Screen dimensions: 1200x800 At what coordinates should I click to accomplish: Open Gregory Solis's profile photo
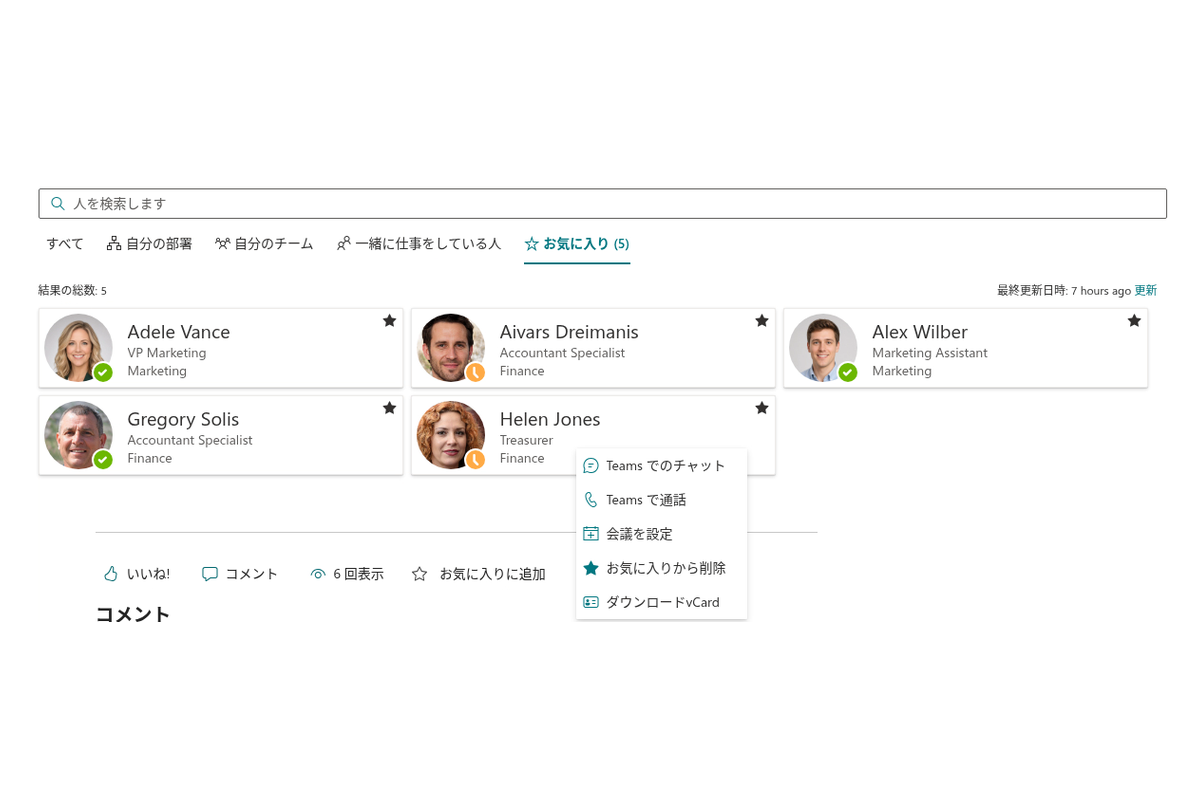[78, 435]
